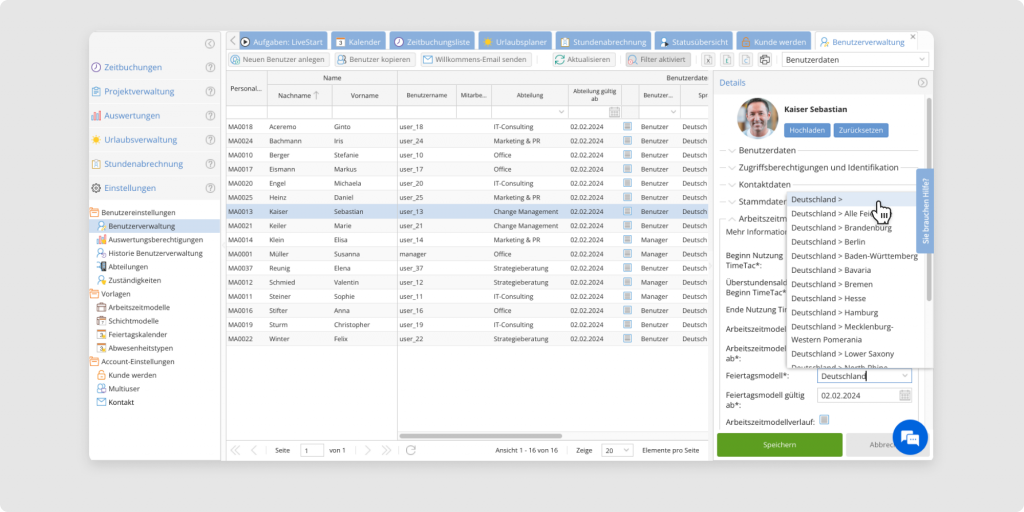This screenshot has width=1024, height=512.
Task: Click the green Speichern button
Action: [779, 445]
